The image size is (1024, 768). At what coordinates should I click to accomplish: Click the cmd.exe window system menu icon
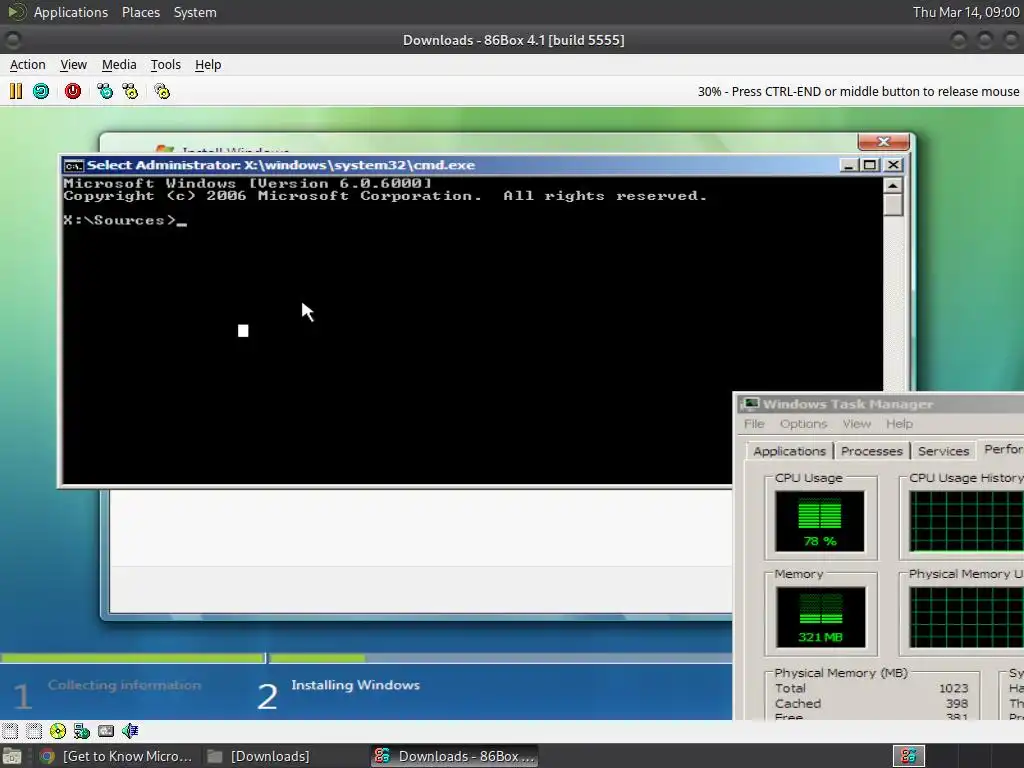(74, 165)
